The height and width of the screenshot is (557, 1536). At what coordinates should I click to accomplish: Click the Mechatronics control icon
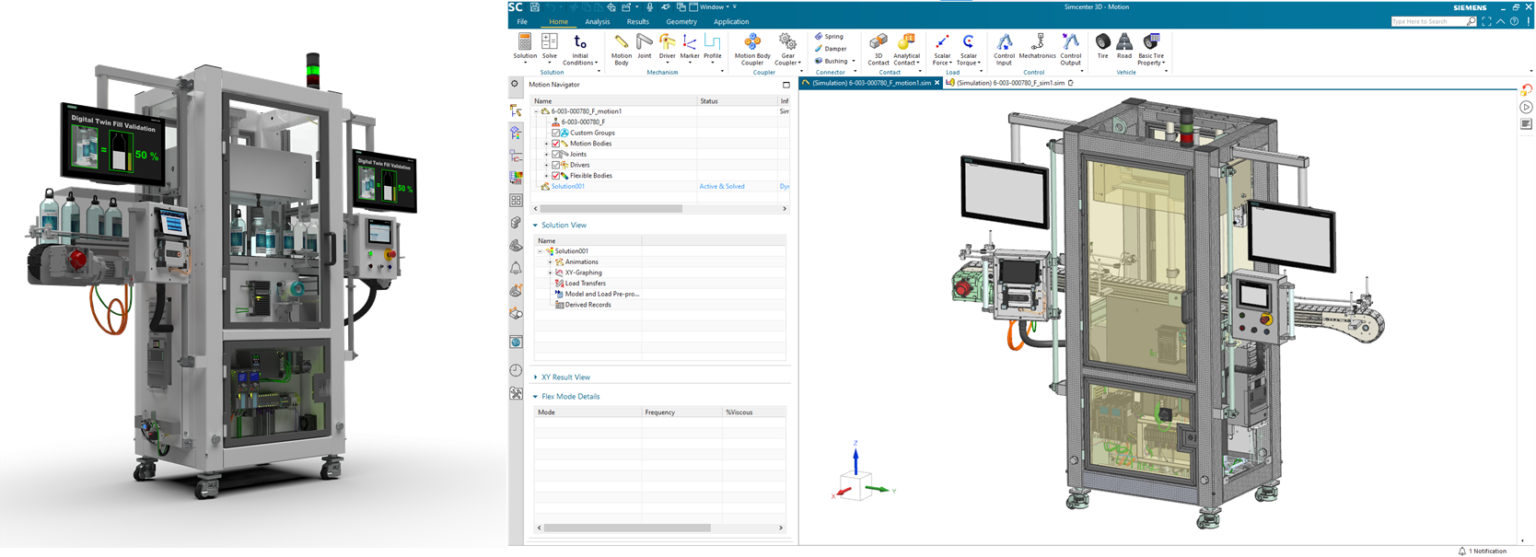coord(1037,43)
